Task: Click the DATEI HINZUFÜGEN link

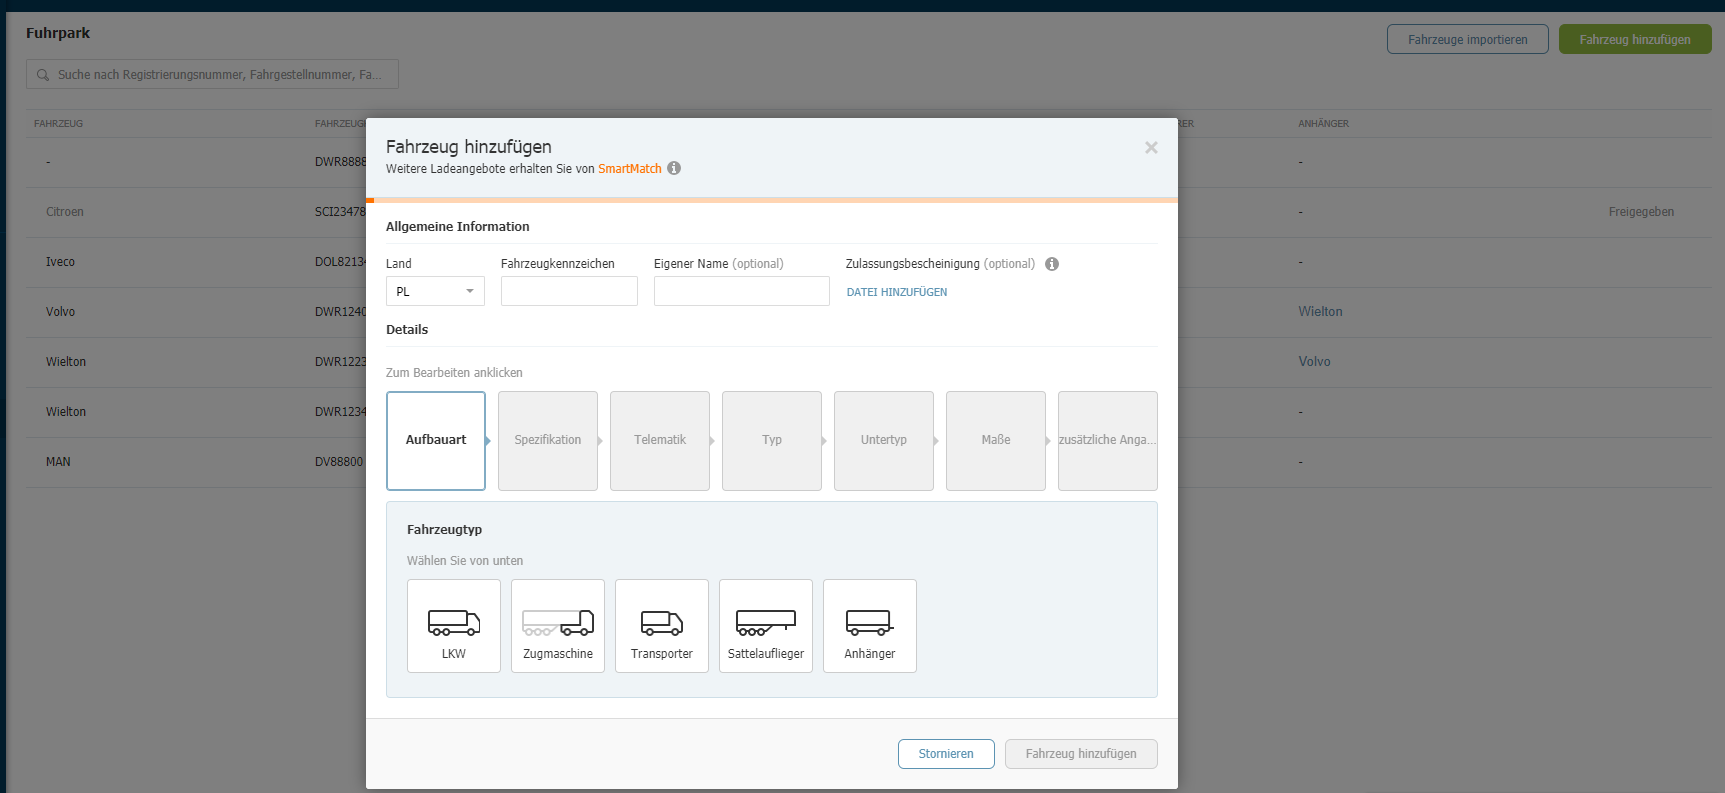Action: point(897,292)
